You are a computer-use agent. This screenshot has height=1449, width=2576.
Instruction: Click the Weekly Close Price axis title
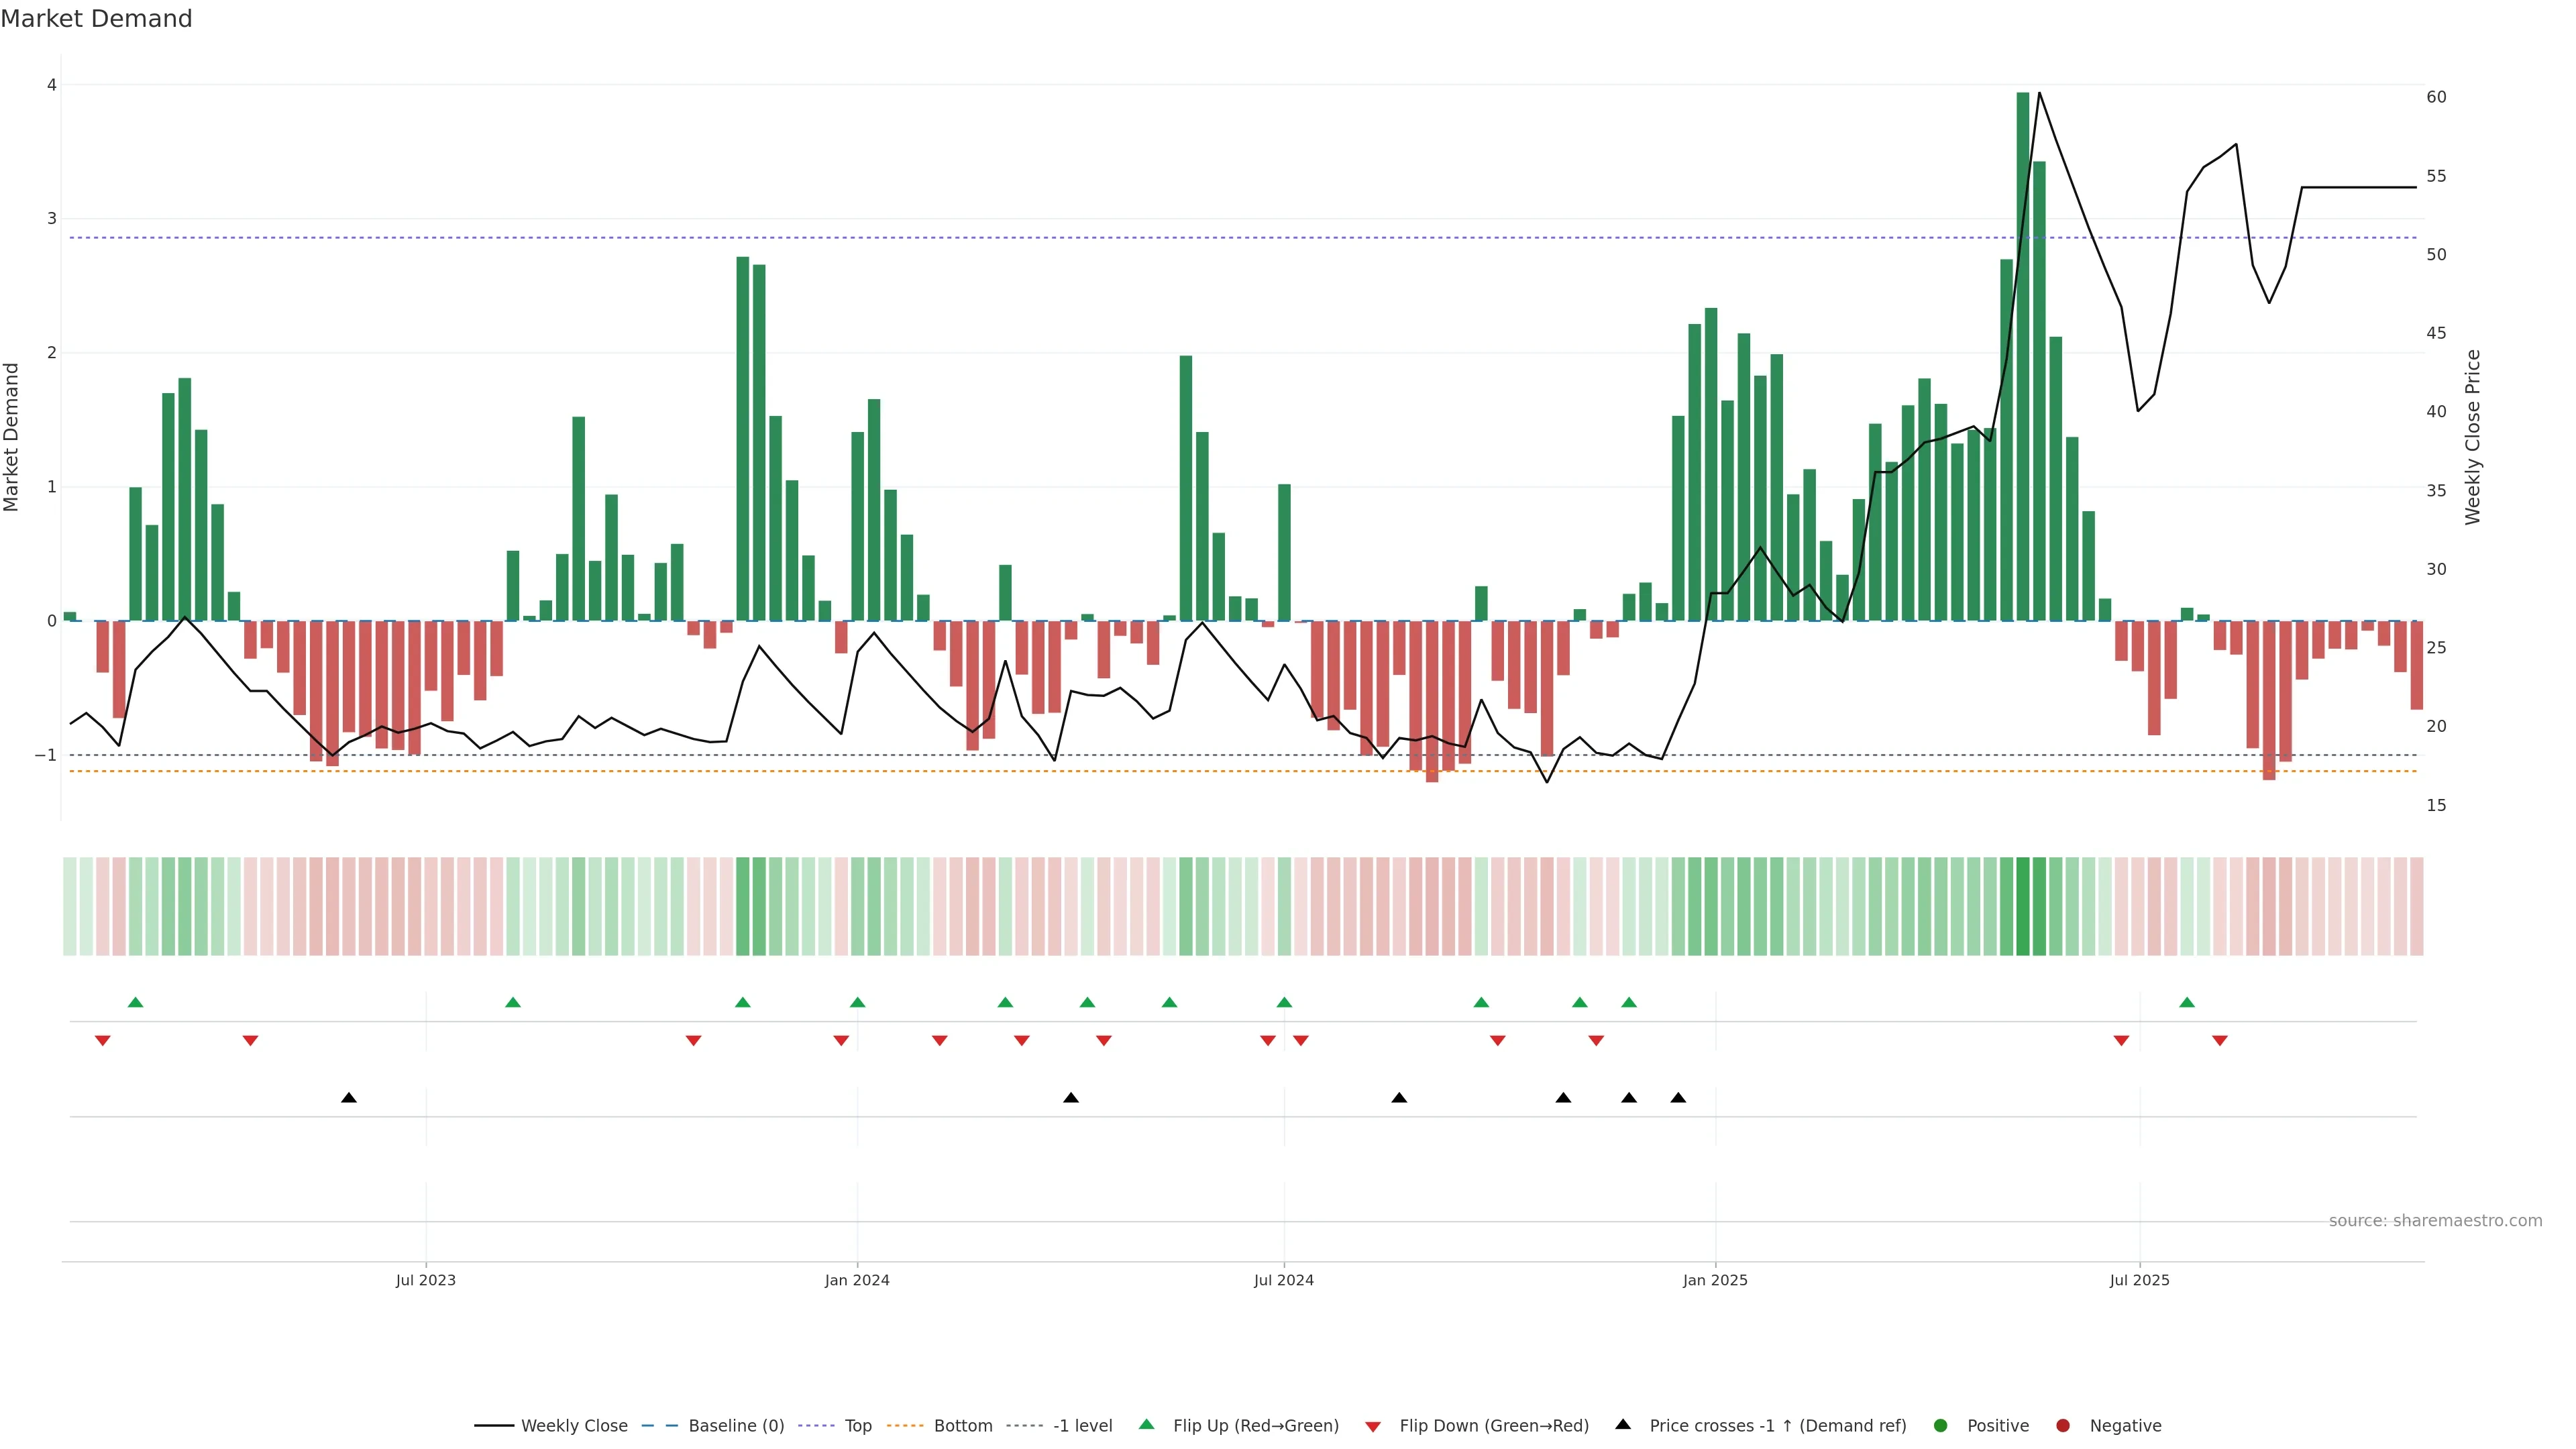click(x=2473, y=437)
